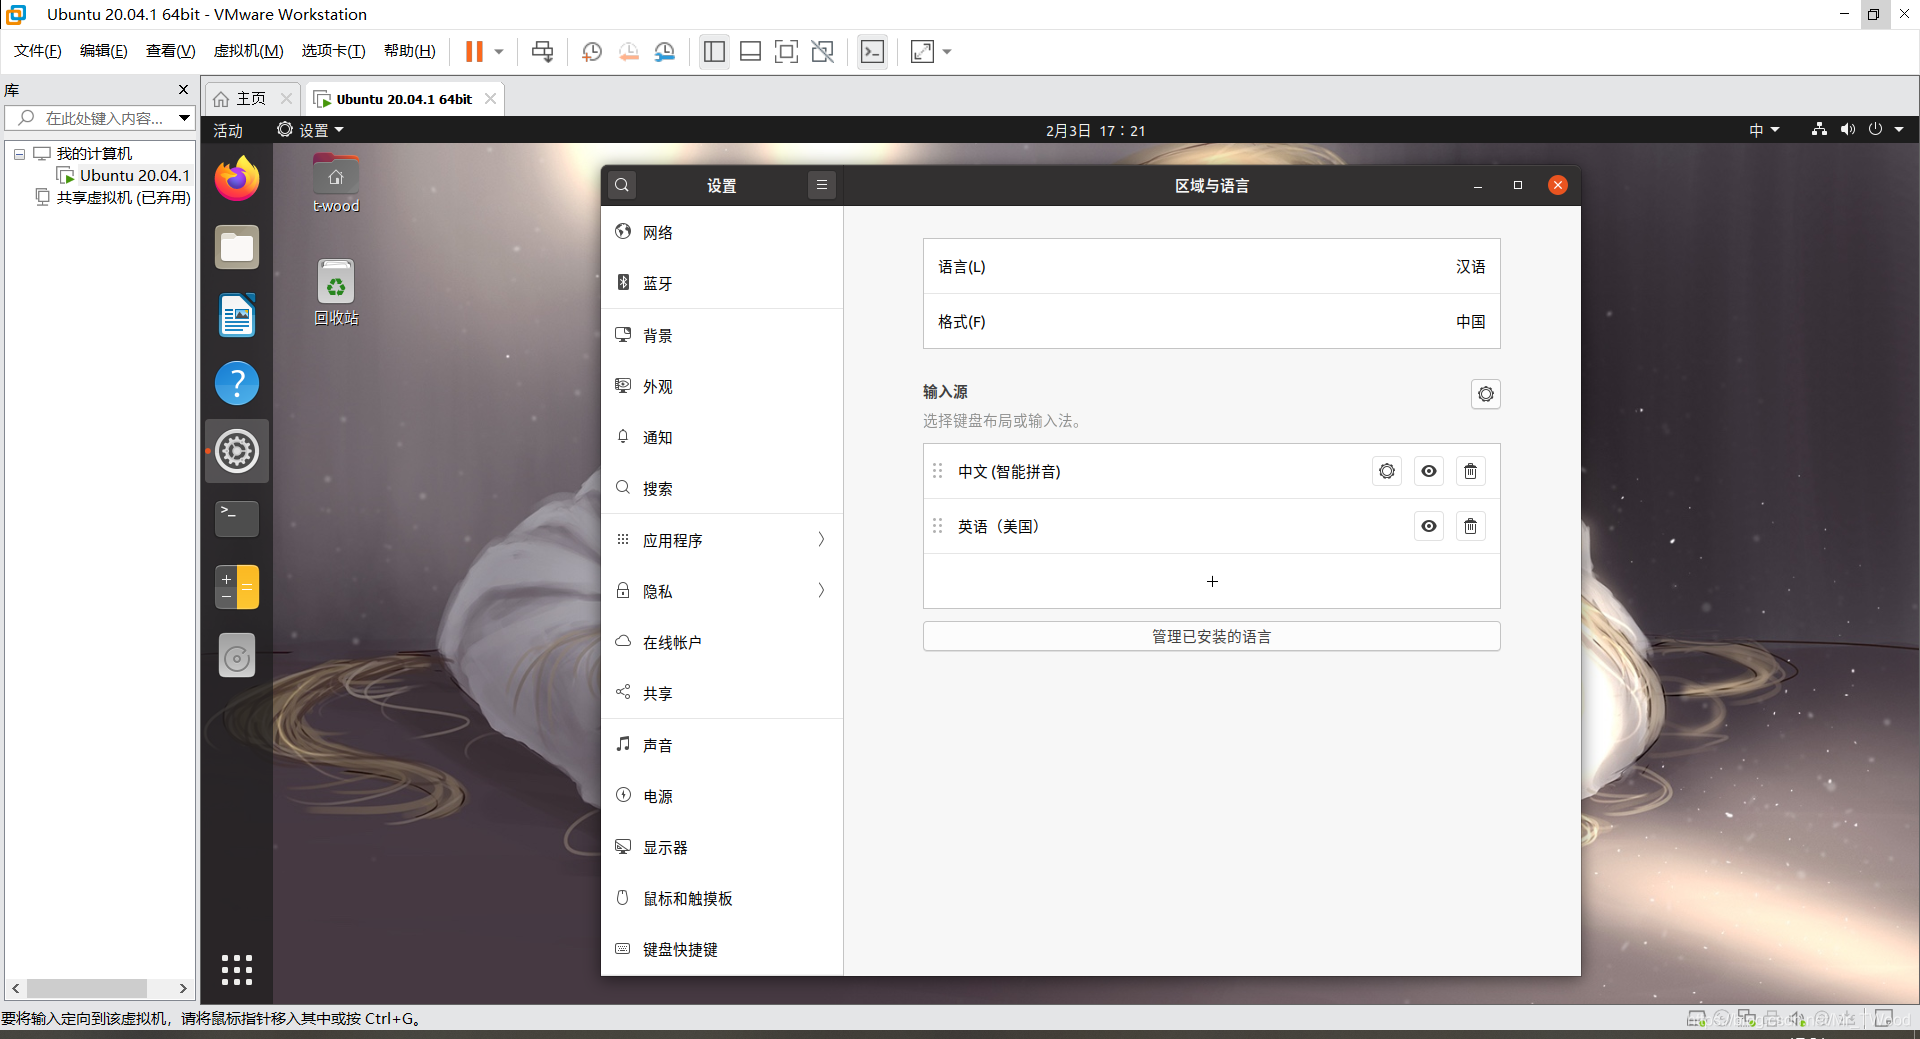Expand 隐私 submenu chevron
This screenshot has width=1920, height=1039.
(821, 591)
